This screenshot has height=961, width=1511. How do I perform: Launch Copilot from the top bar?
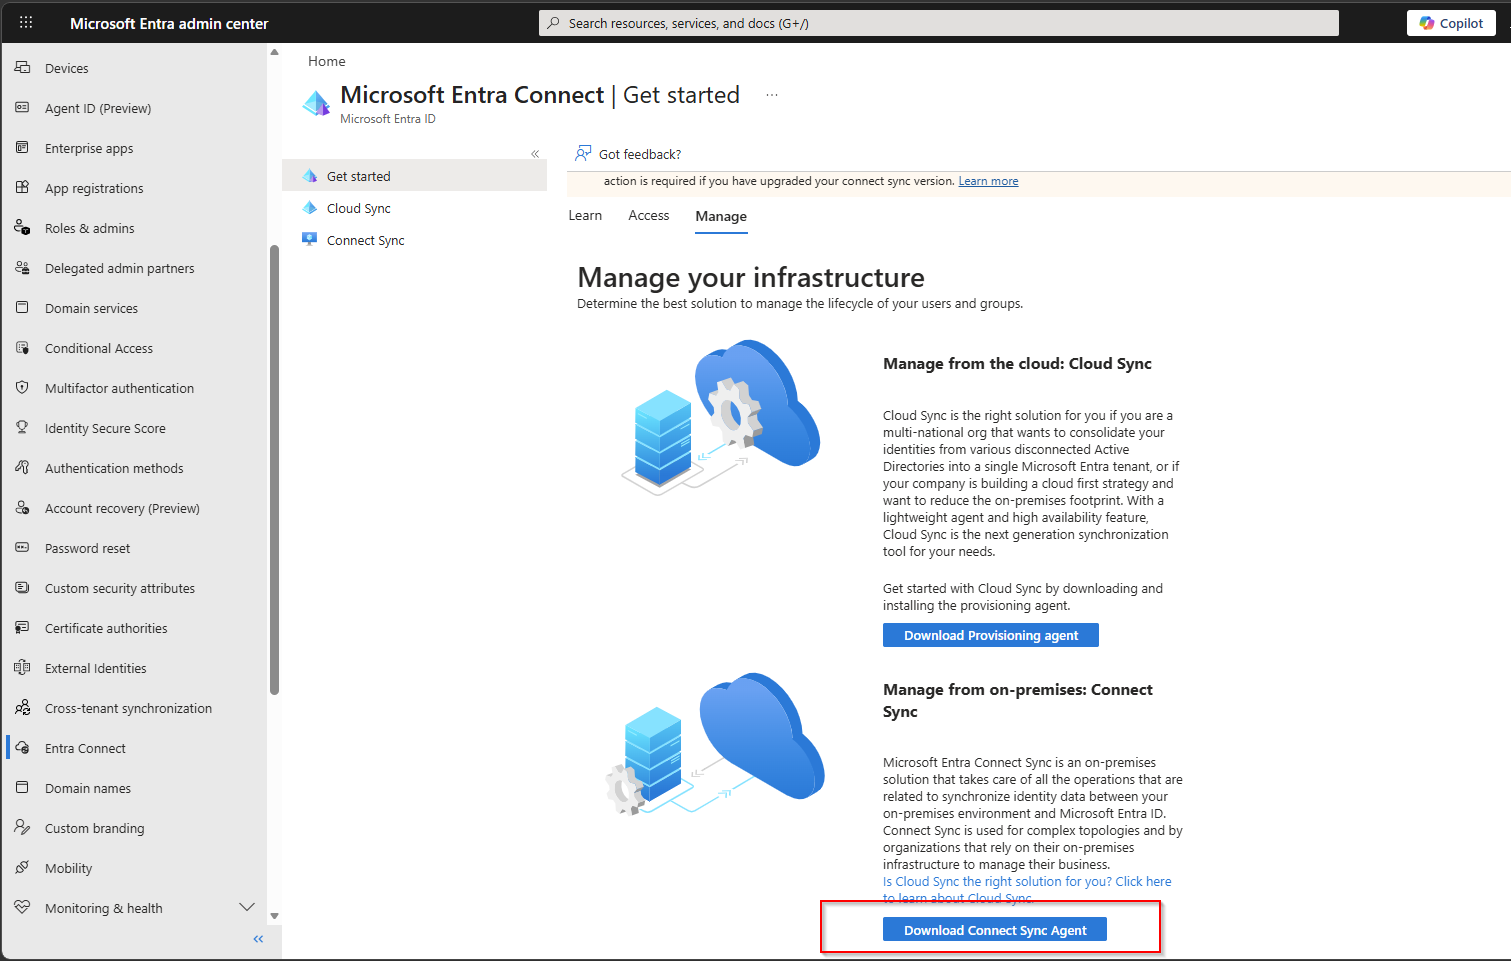[x=1451, y=22]
